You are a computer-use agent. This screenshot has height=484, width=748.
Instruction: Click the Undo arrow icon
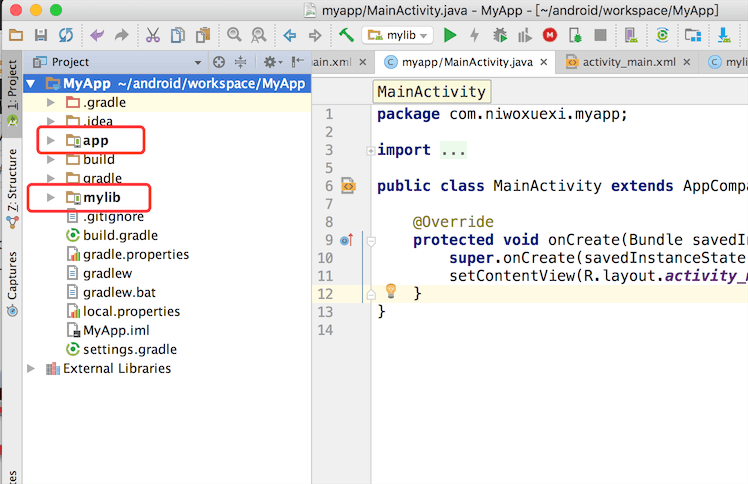point(97,35)
